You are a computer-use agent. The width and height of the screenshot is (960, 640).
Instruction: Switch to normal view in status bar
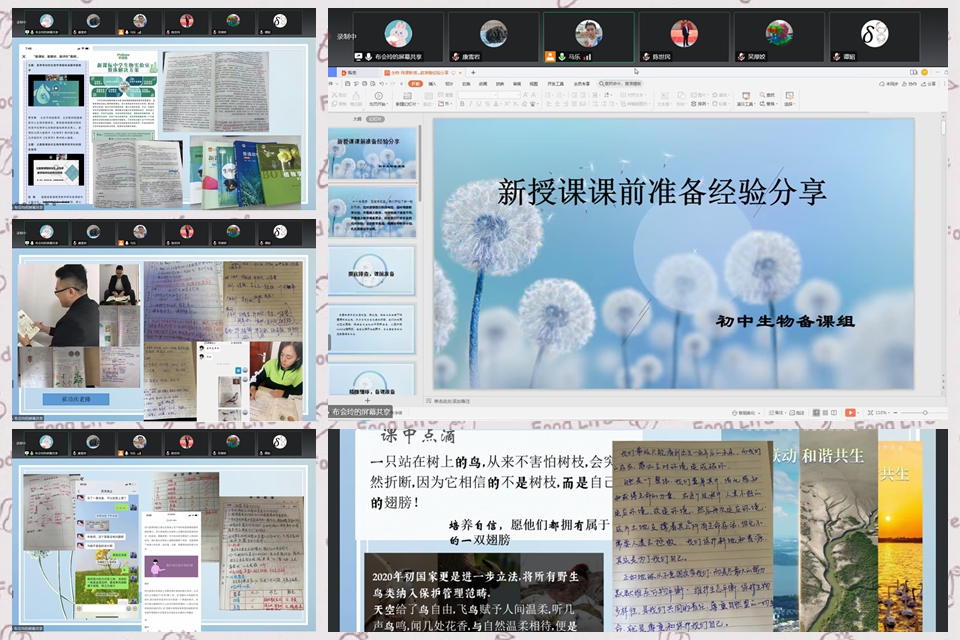tap(816, 413)
